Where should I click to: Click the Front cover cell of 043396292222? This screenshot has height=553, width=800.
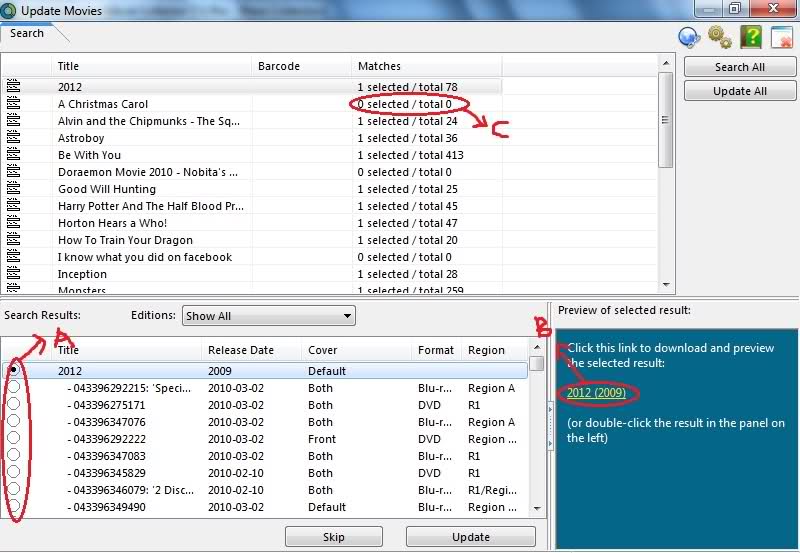click(x=322, y=439)
